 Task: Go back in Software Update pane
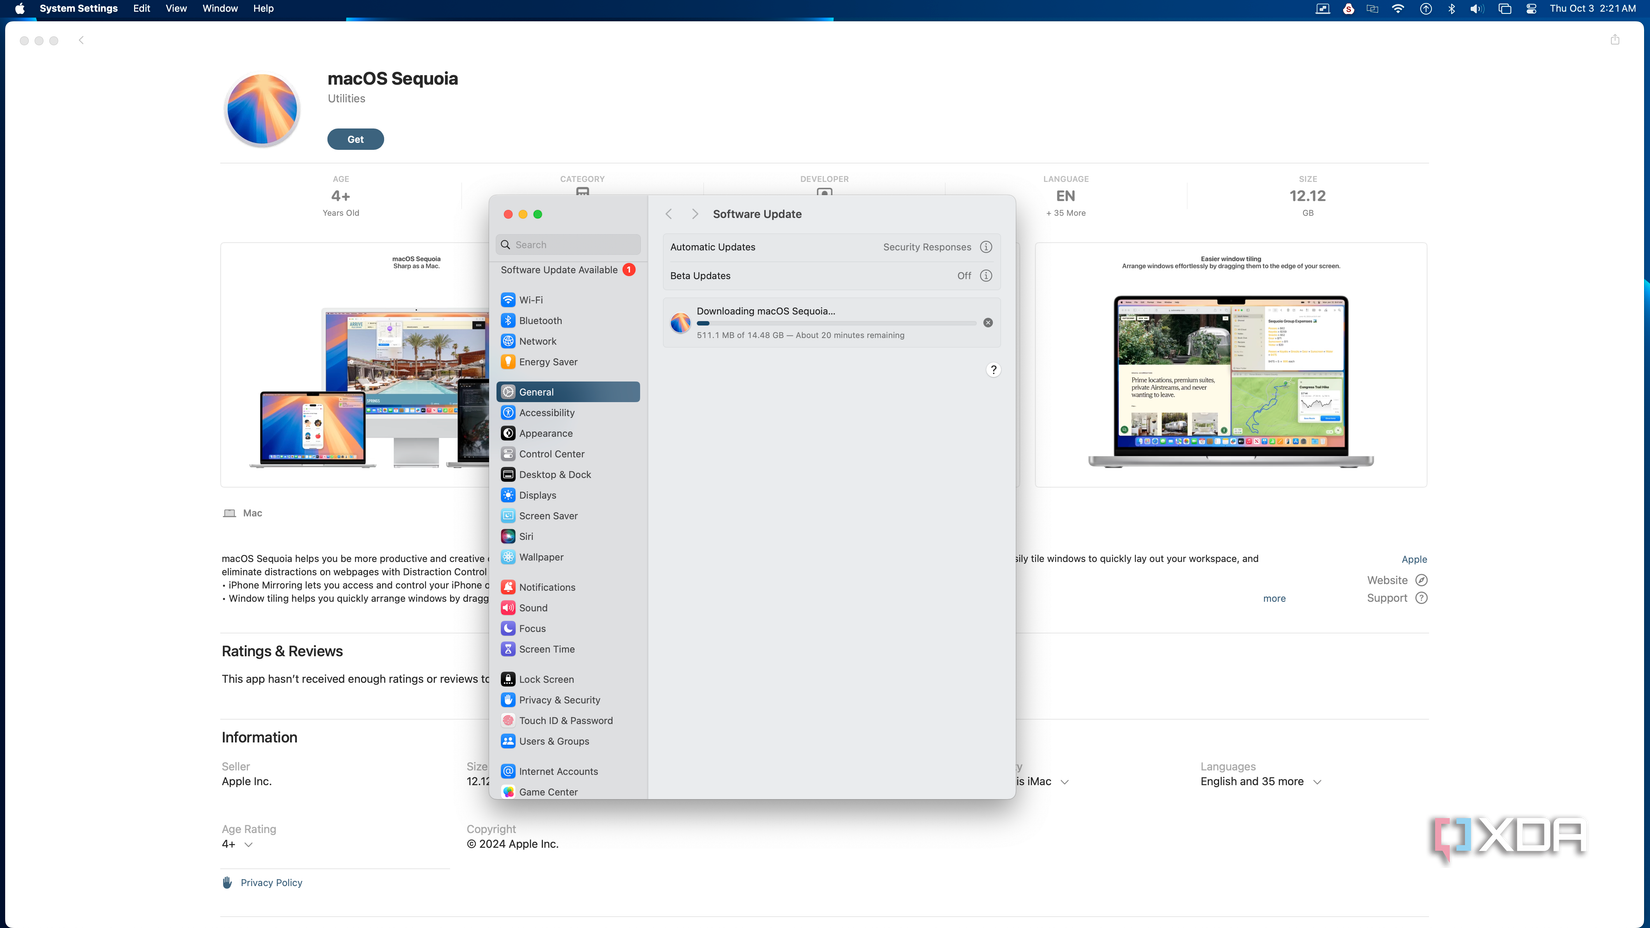click(x=669, y=214)
